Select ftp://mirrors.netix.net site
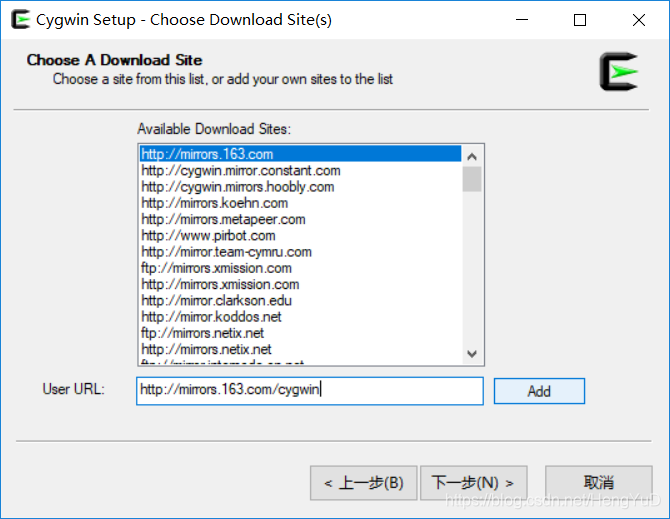Viewport: 670px width, 519px height. pyautogui.click(x=300, y=333)
